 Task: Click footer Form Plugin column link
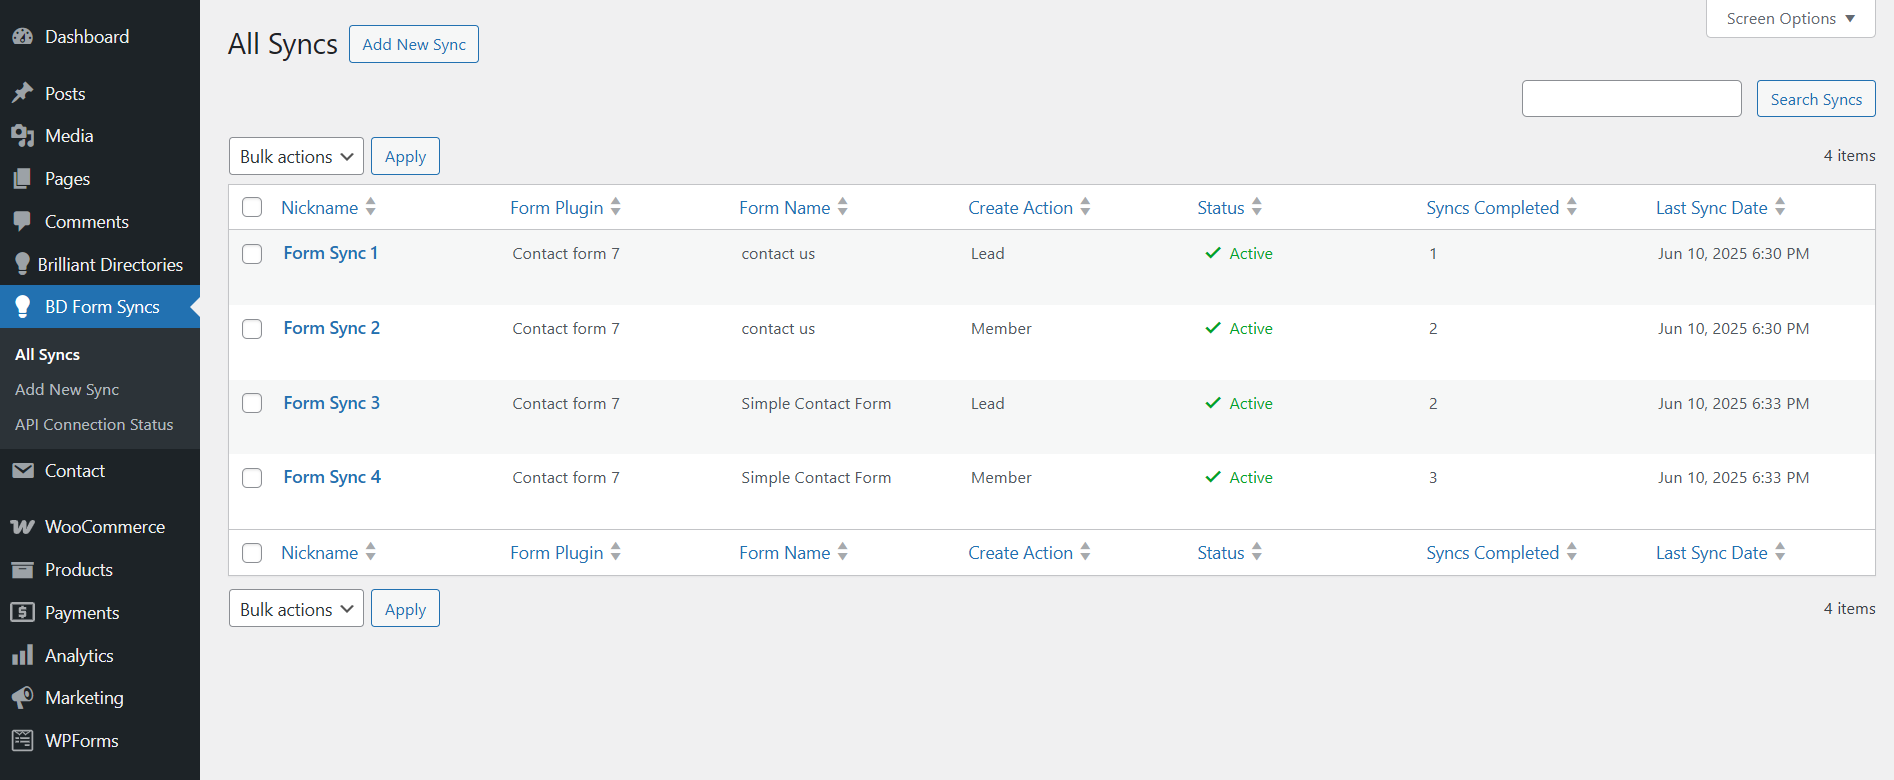[557, 553]
